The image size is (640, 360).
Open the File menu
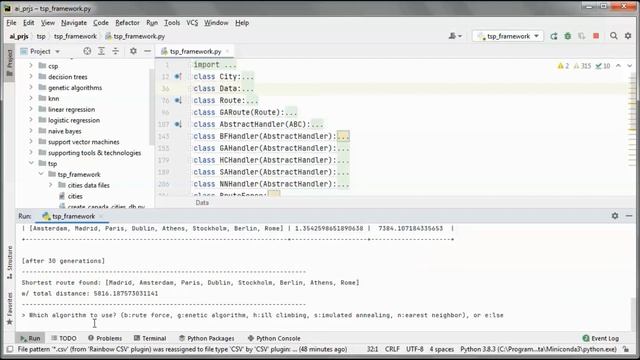pos(11,23)
